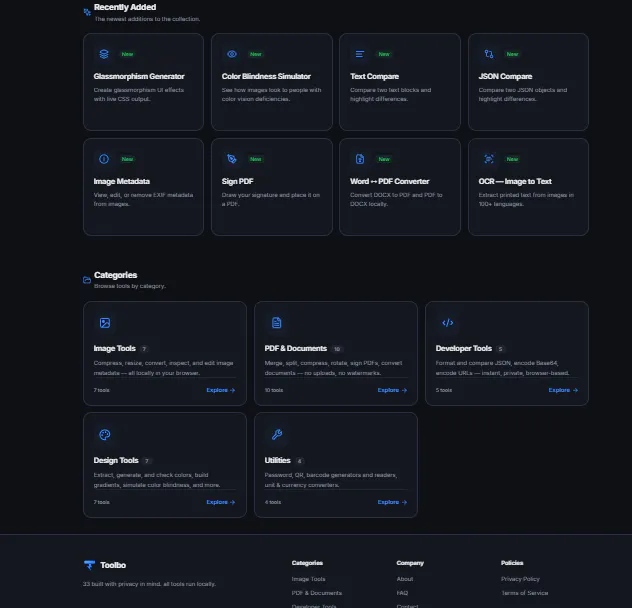The image size is (632, 608).
Task: Click the Glassmorphism Generator layers icon
Action: [x=104, y=54]
